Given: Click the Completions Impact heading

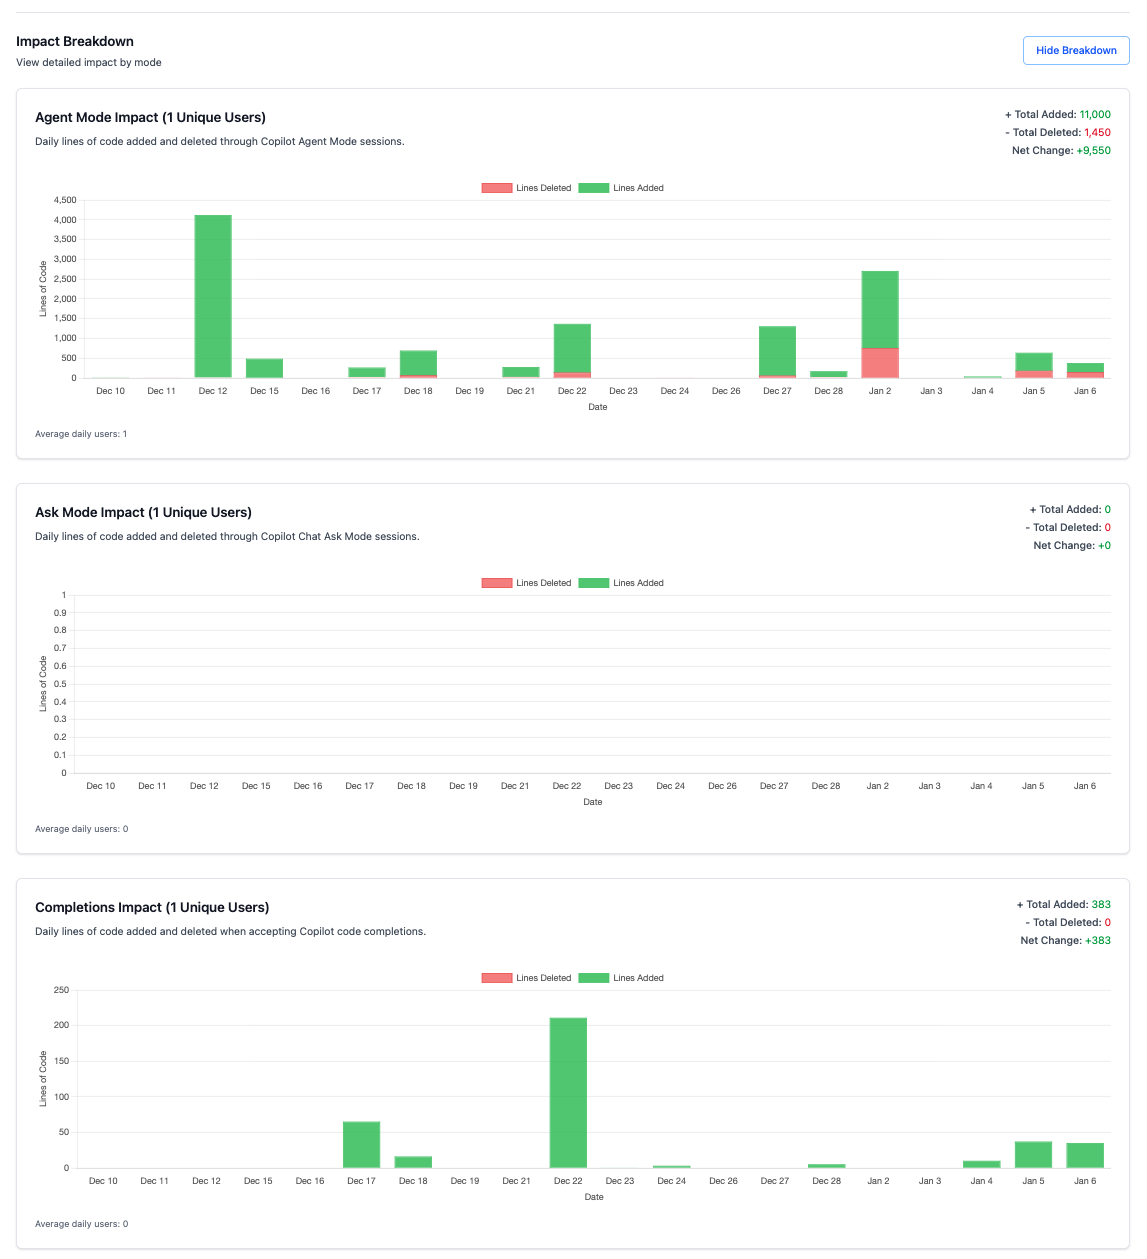Looking at the screenshot, I should click(x=152, y=907).
